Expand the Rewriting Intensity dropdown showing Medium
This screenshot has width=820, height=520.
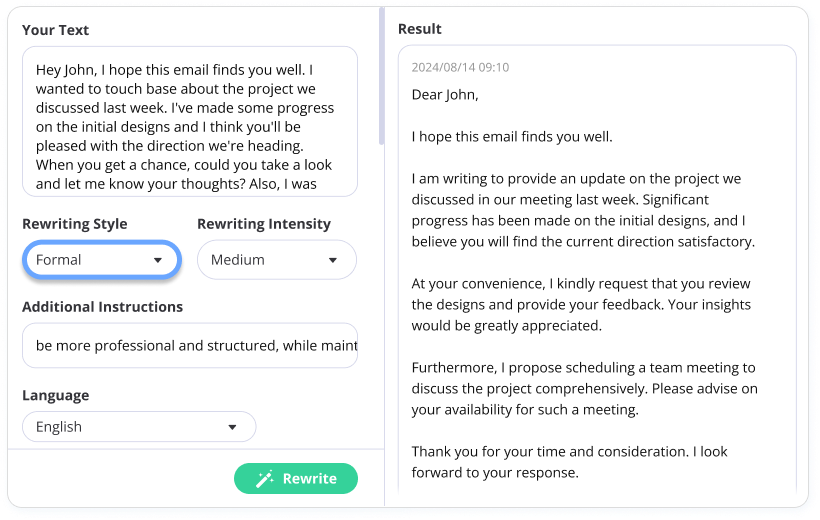pos(276,260)
